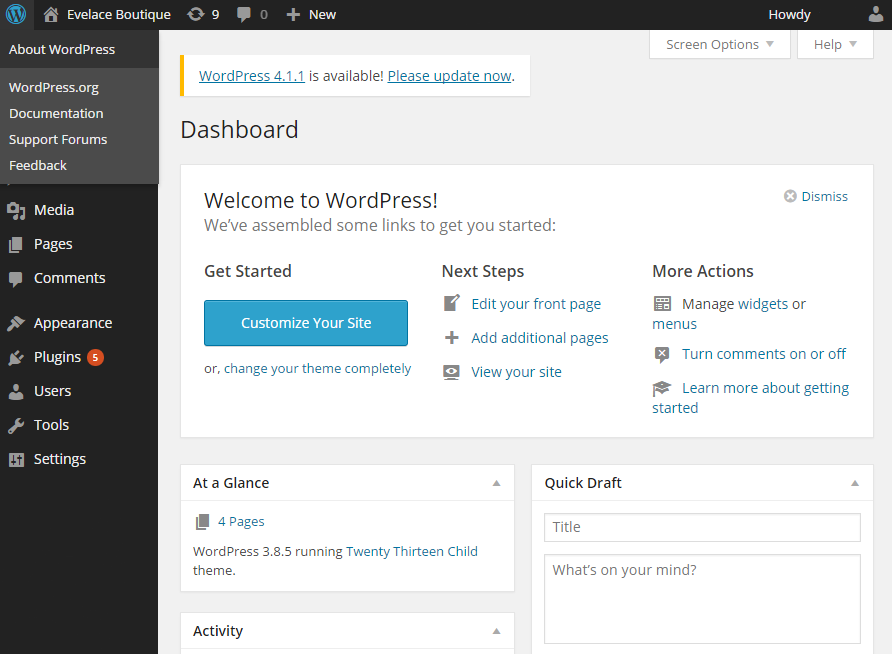This screenshot has height=654, width=892.
Task: Open Documentation from the dropdown menu
Action: coord(56,114)
